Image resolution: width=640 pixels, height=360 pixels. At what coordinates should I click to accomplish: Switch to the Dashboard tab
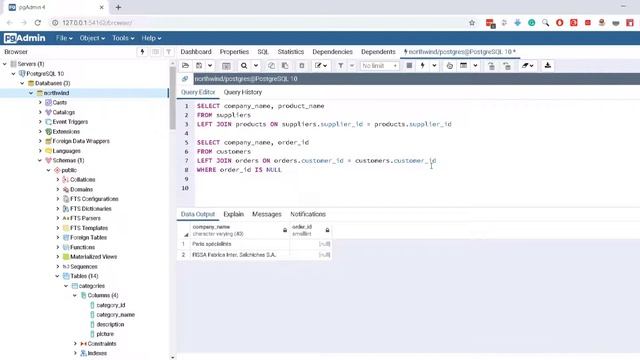point(196,52)
